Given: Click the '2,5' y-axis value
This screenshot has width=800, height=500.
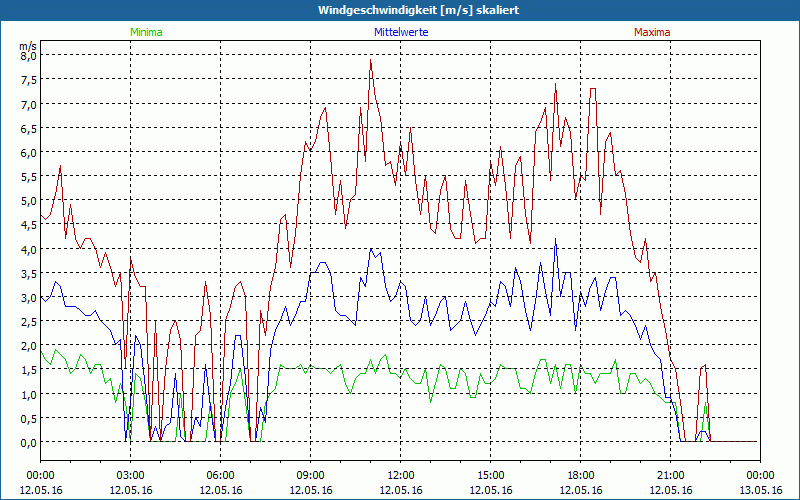Looking at the screenshot, I should coord(29,321).
